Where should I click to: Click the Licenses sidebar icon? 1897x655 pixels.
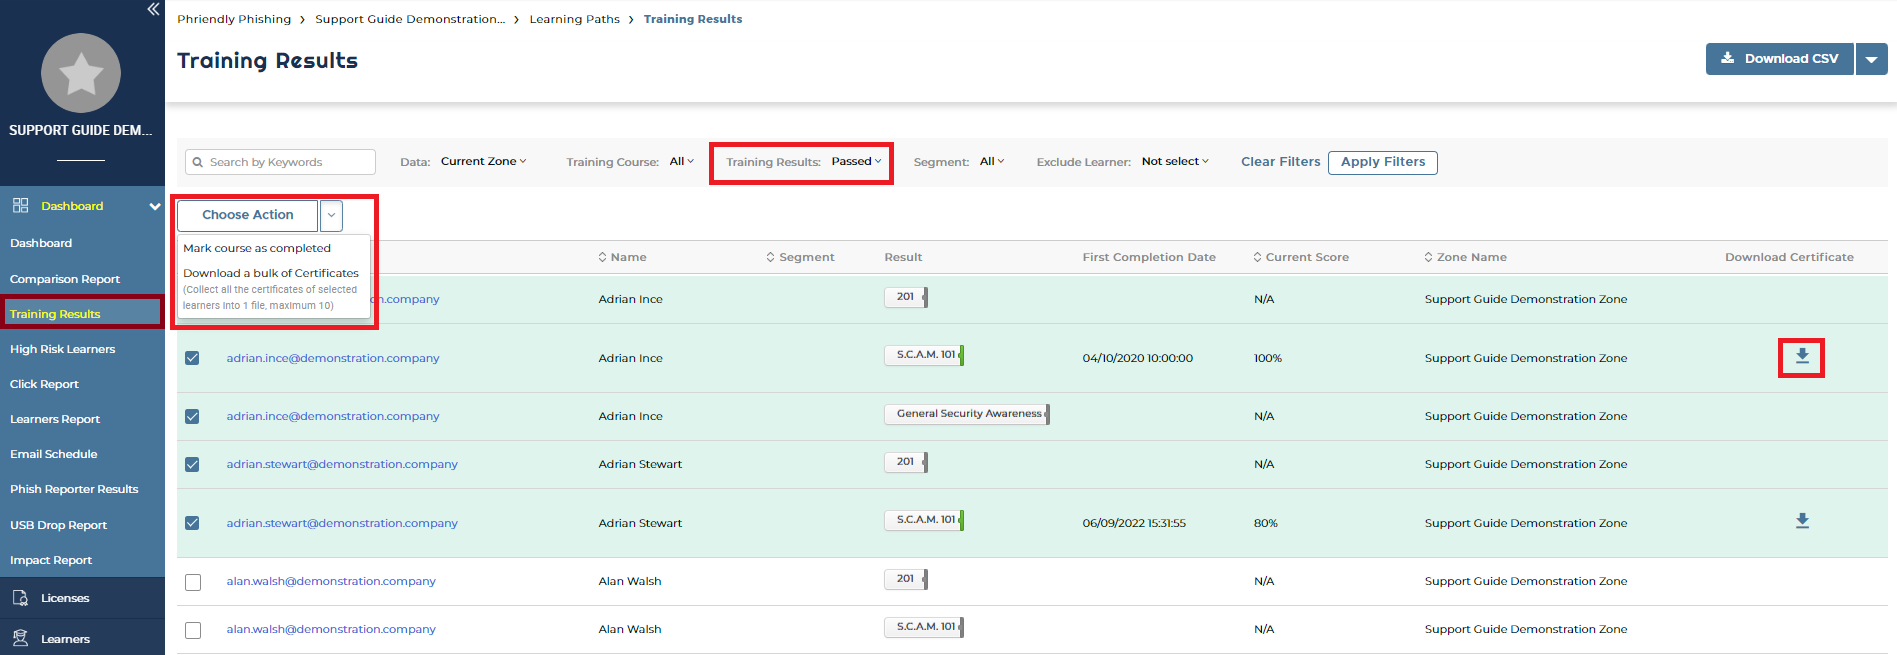click(x=20, y=598)
